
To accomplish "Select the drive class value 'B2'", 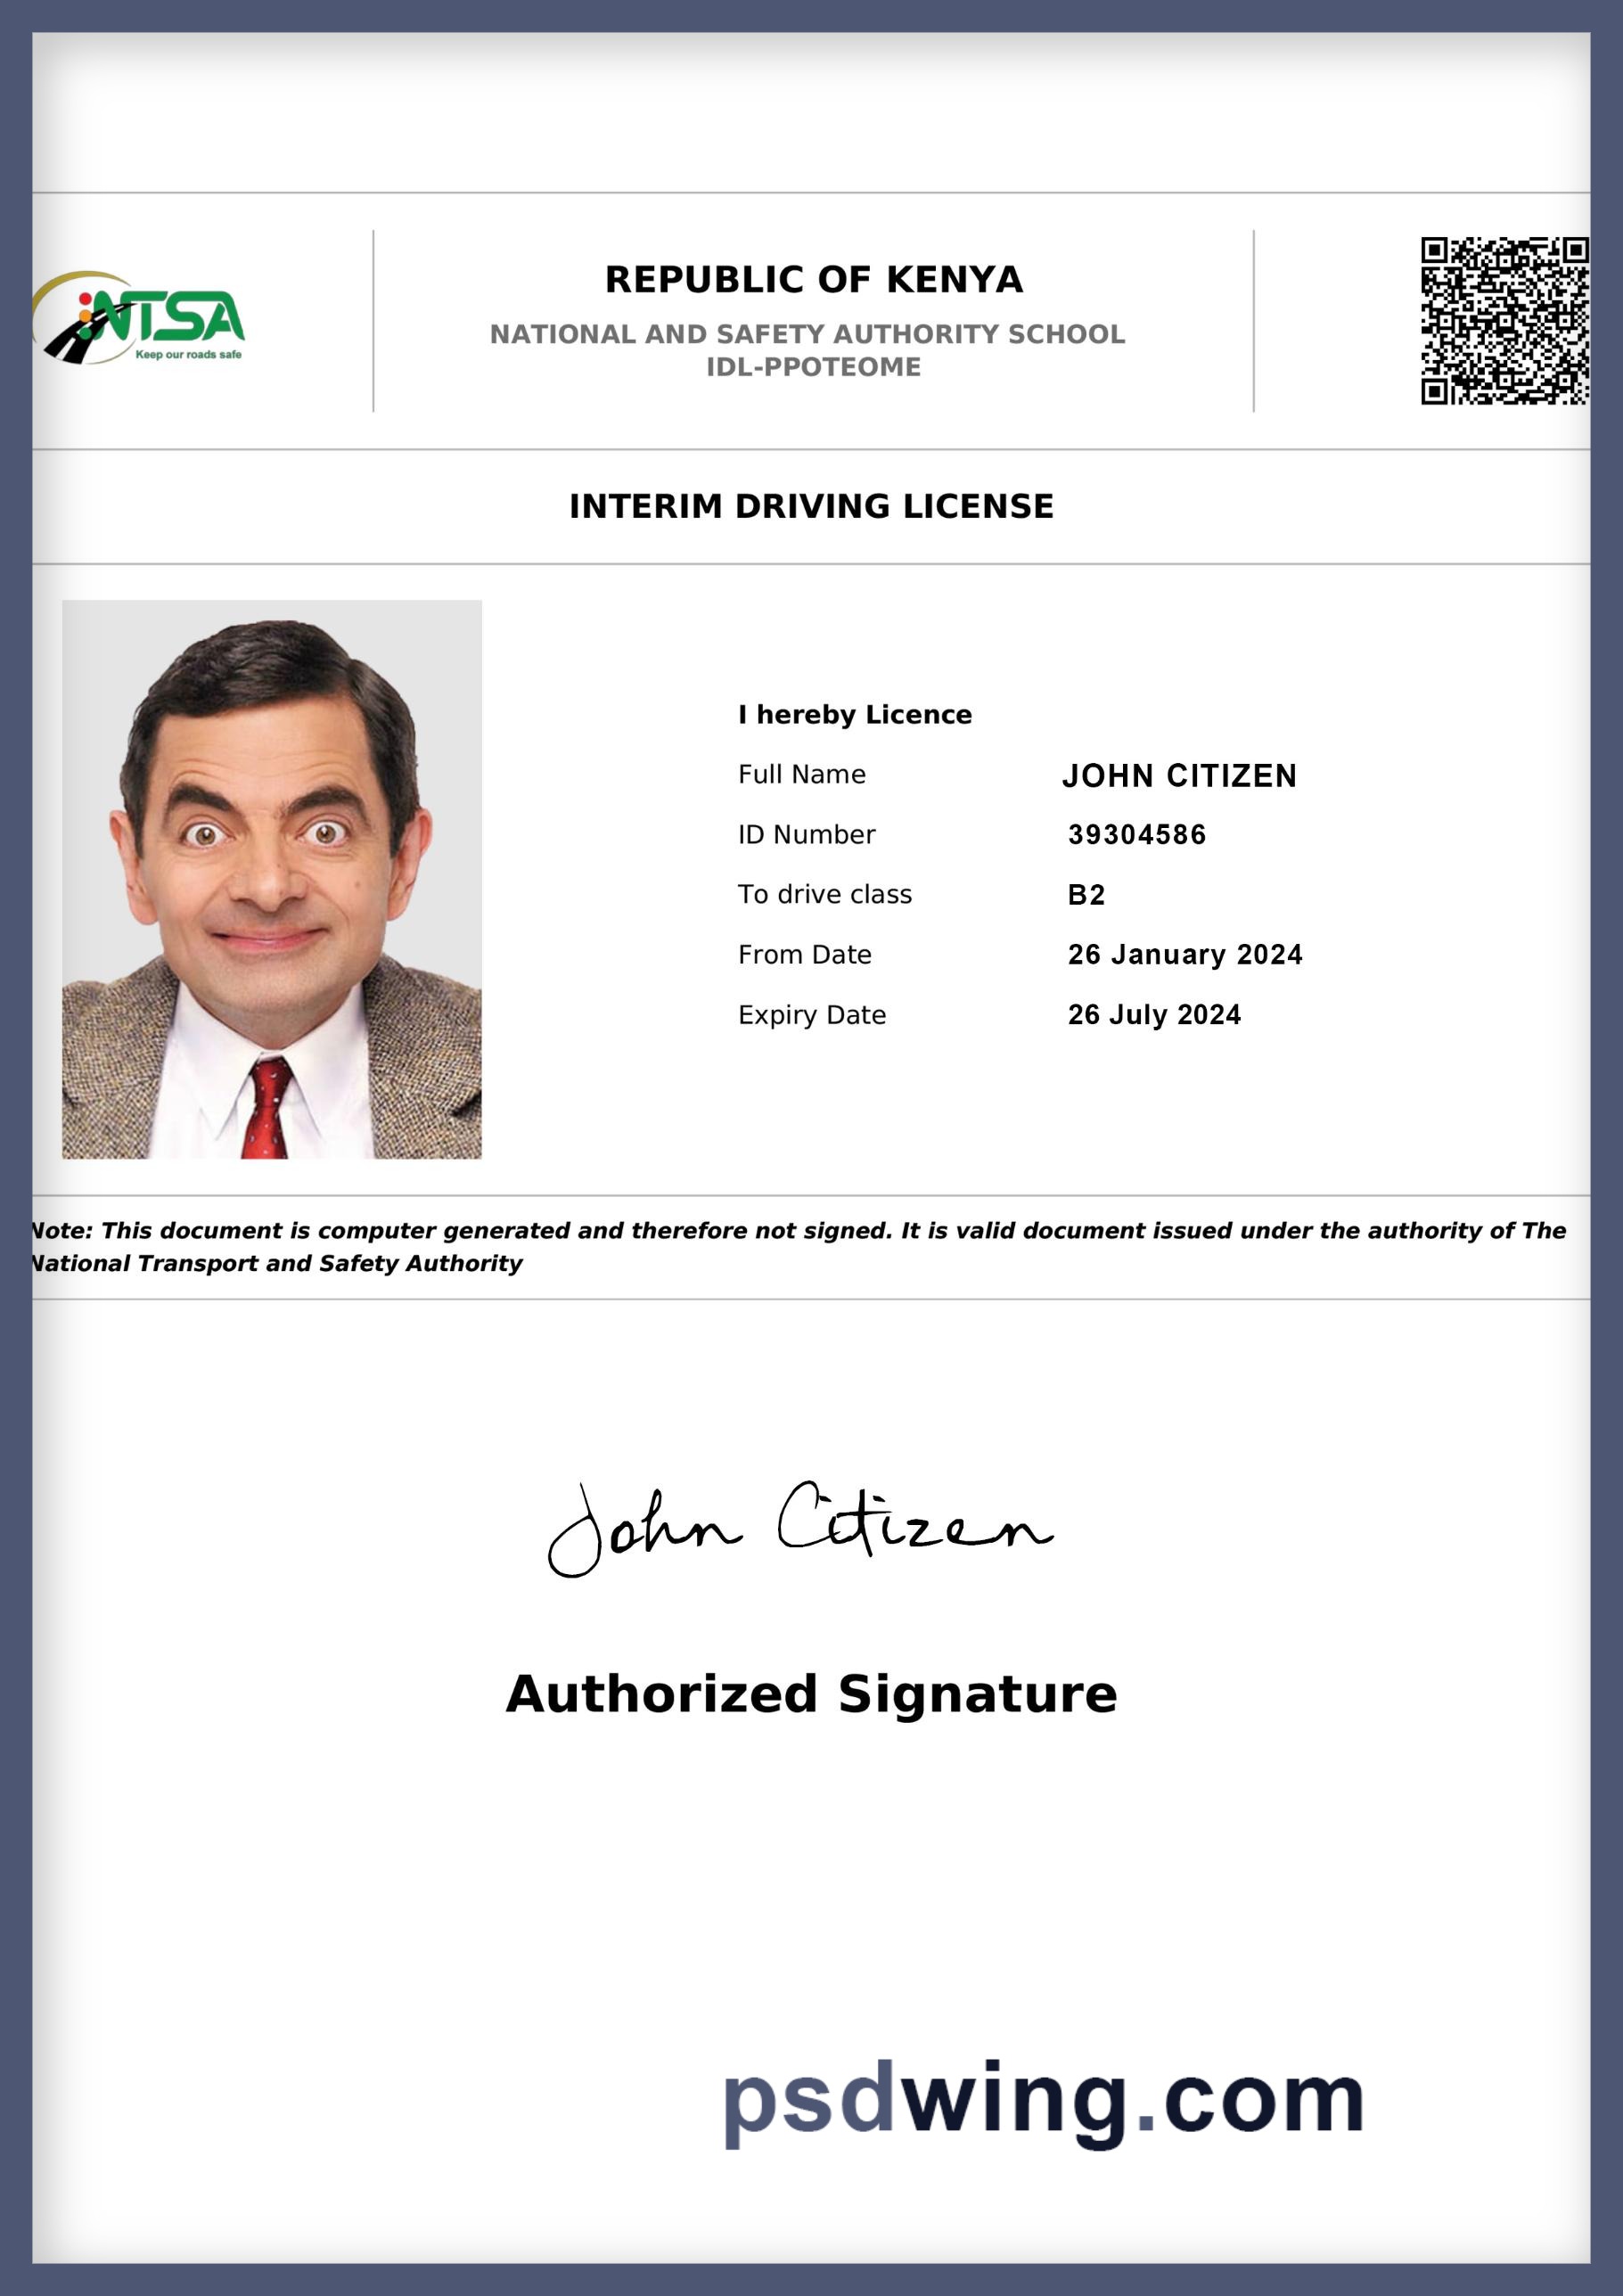I will tap(1087, 894).
